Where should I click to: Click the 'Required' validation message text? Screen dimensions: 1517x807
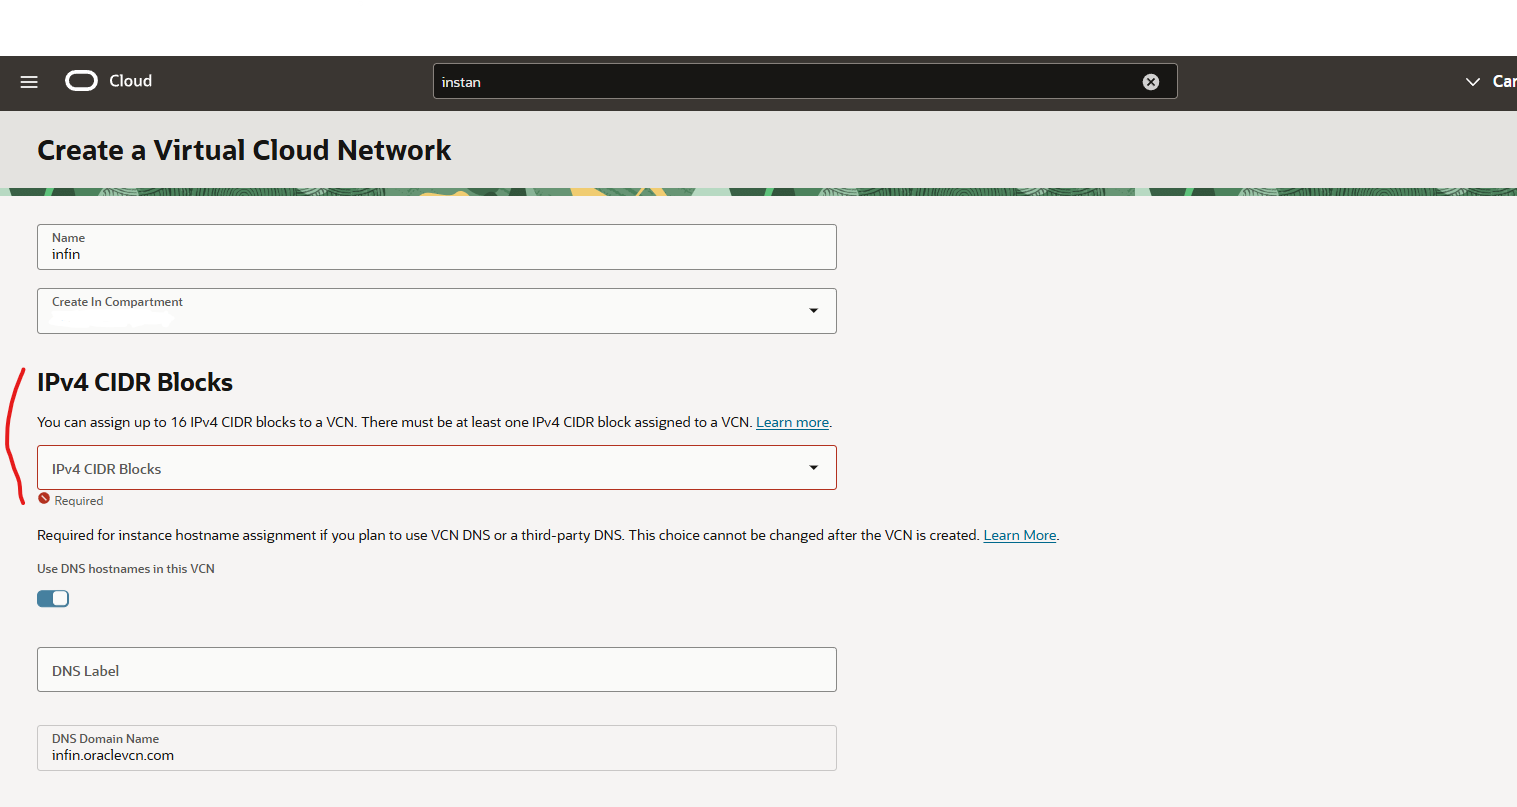point(79,501)
